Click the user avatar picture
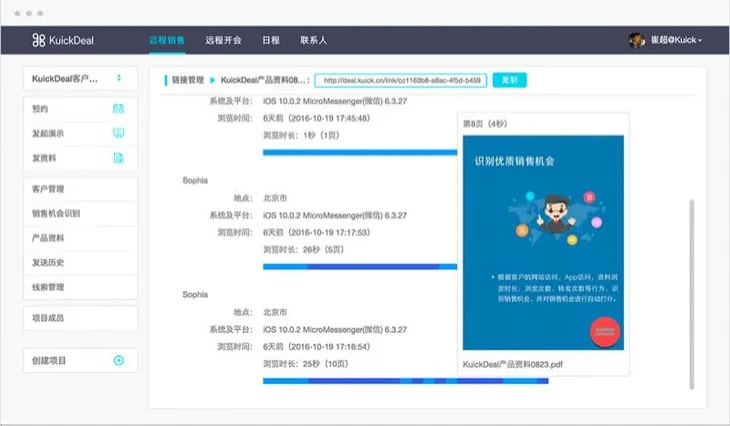The height and width of the screenshot is (426, 730). [x=636, y=40]
